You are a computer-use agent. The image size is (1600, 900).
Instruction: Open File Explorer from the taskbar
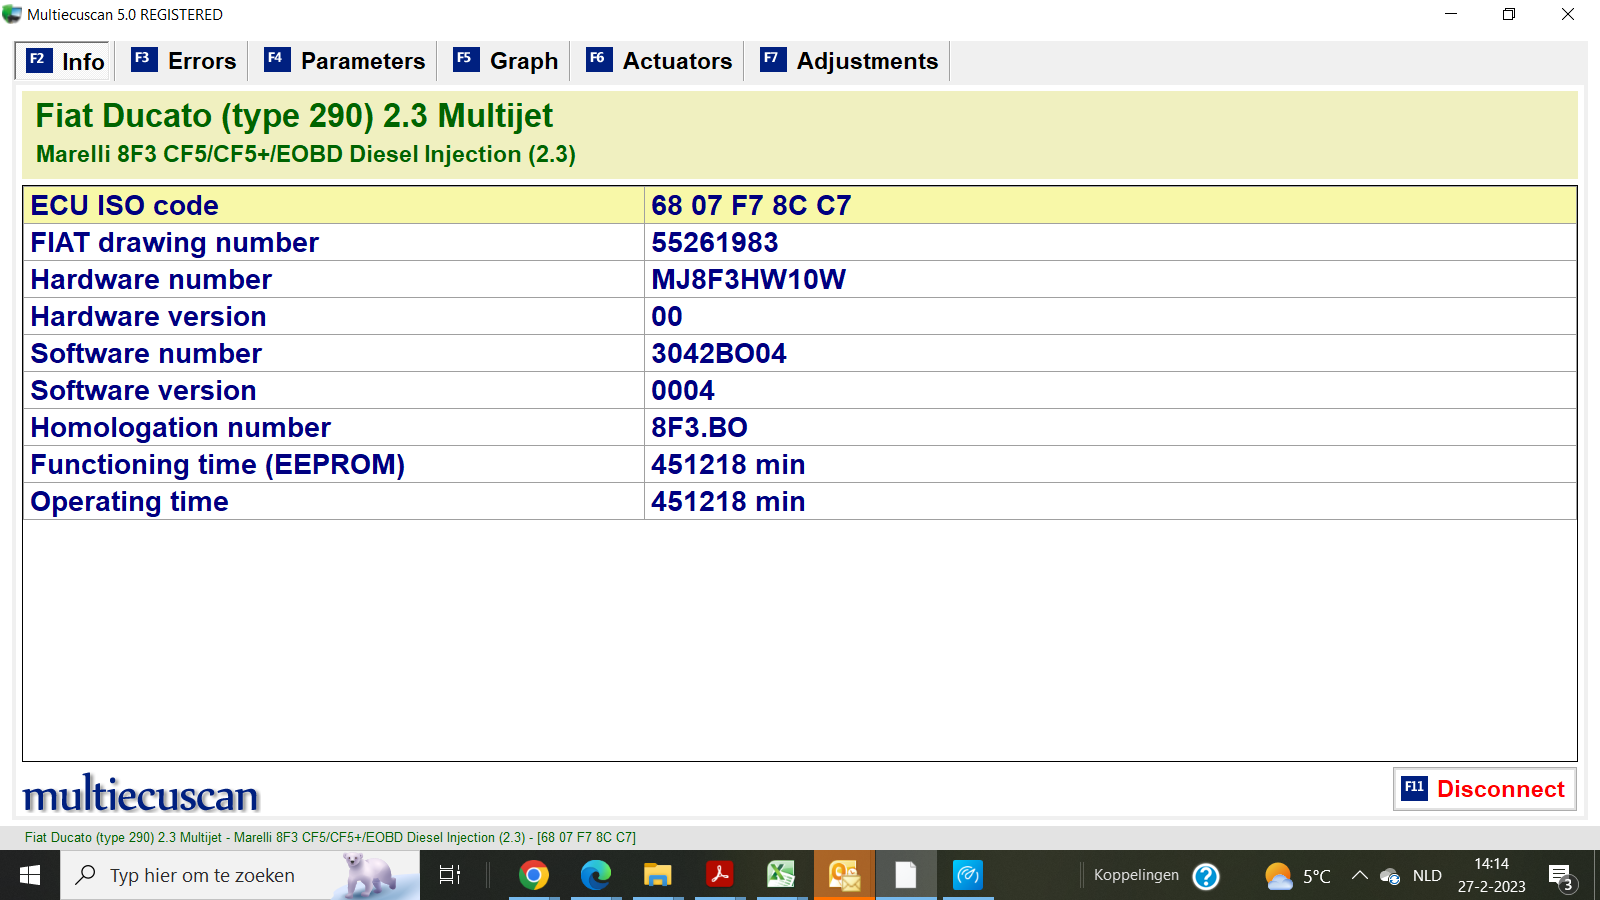657,875
